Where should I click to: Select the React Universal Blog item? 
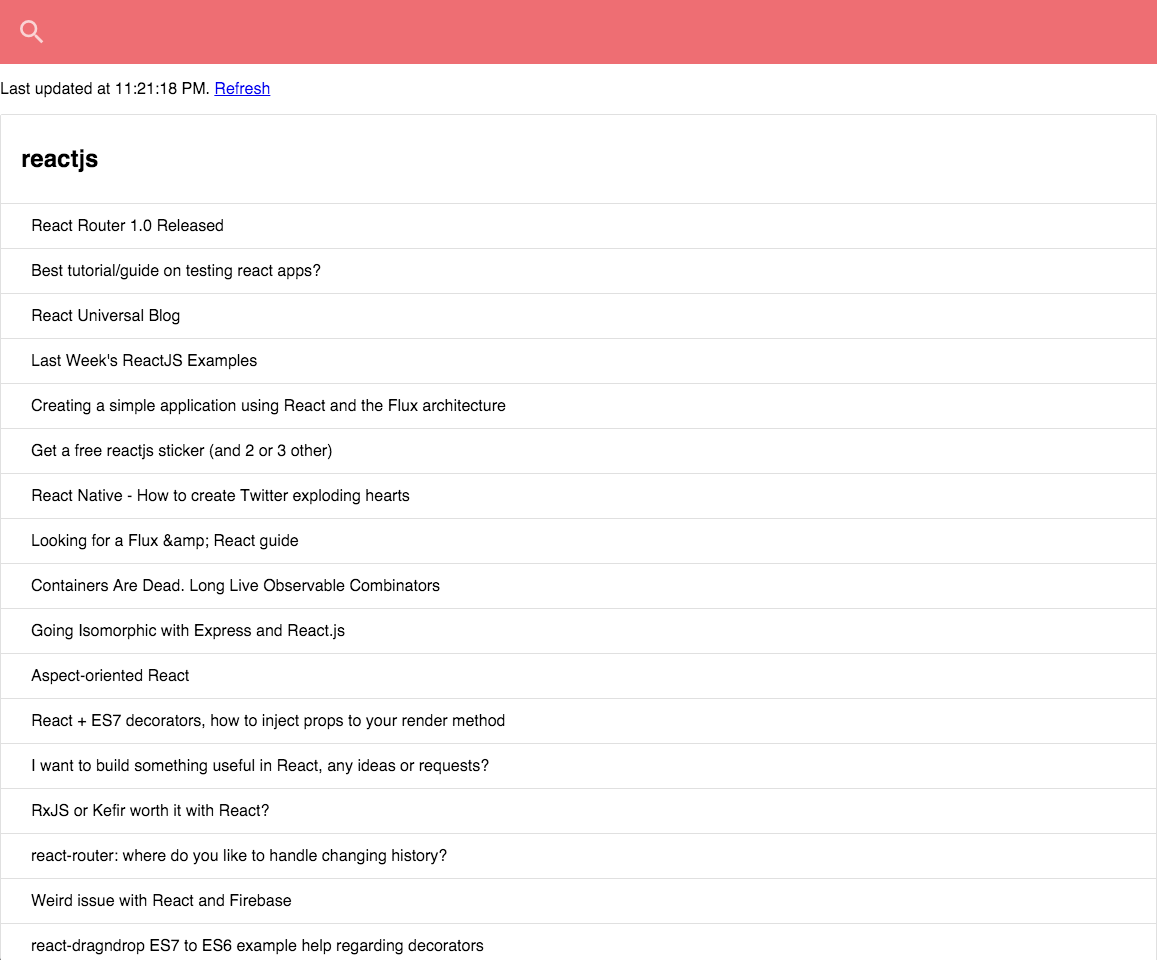click(x=578, y=316)
